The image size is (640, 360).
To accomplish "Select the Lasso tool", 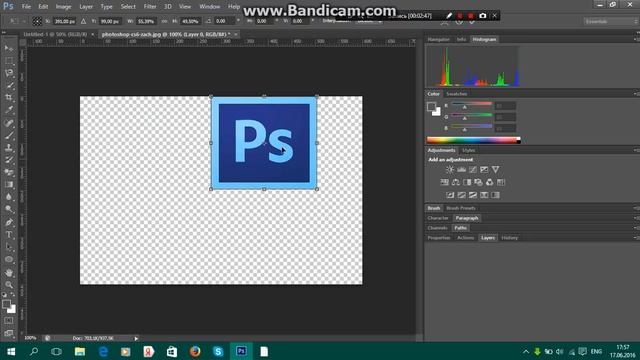I will click(9, 73).
